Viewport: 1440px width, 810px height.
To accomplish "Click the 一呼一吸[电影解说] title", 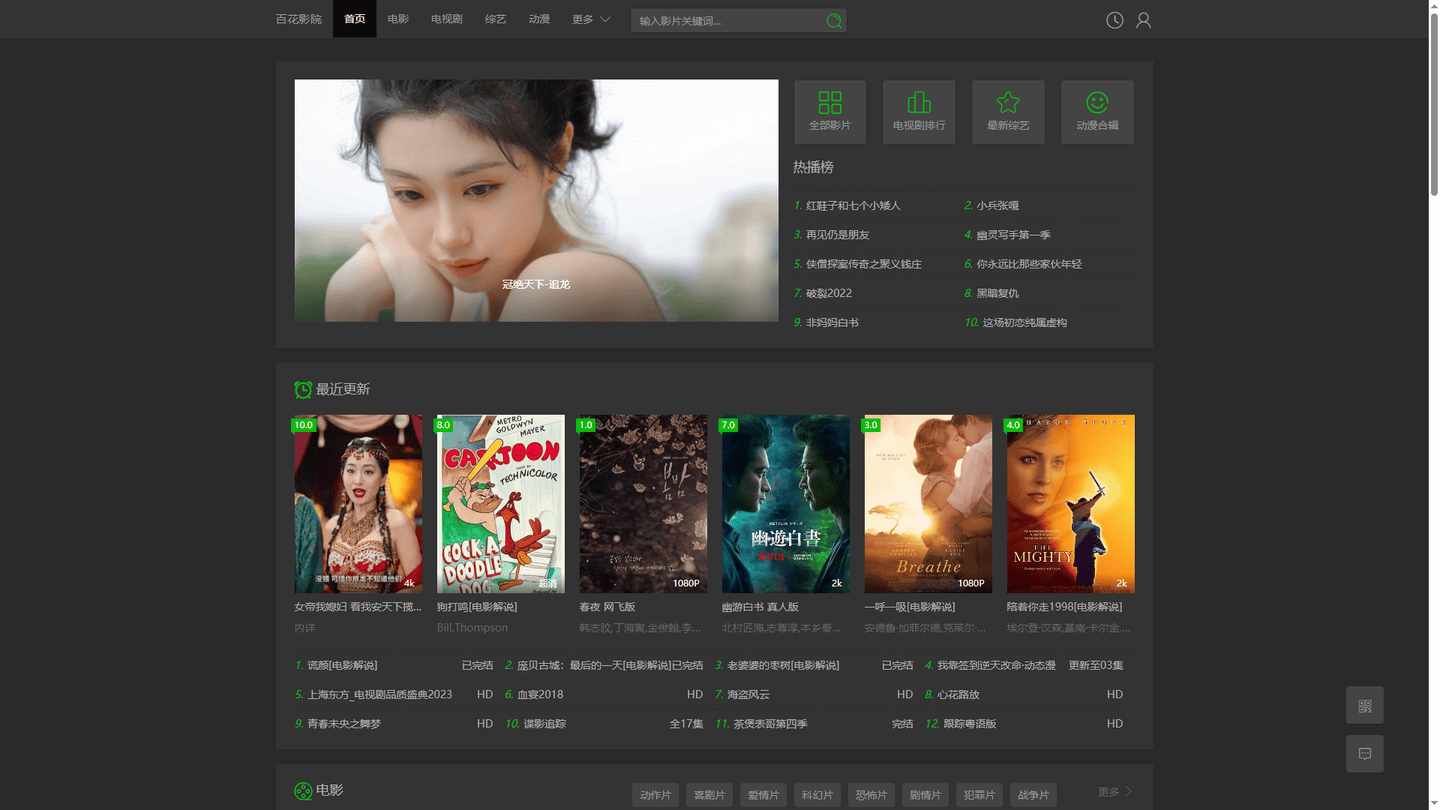I will tap(910, 607).
